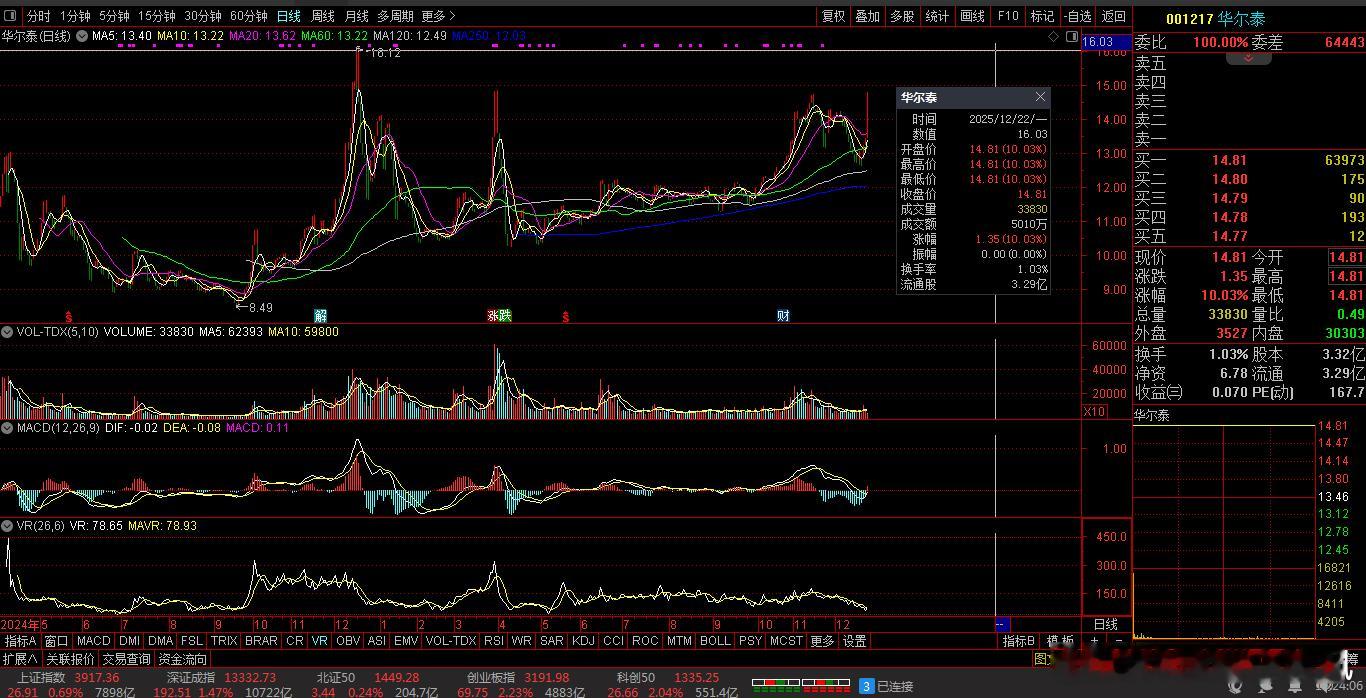Click the 涨跌 marker icon below the chart
The height and width of the screenshot is (698, 1366).
[x=499, y=316]
